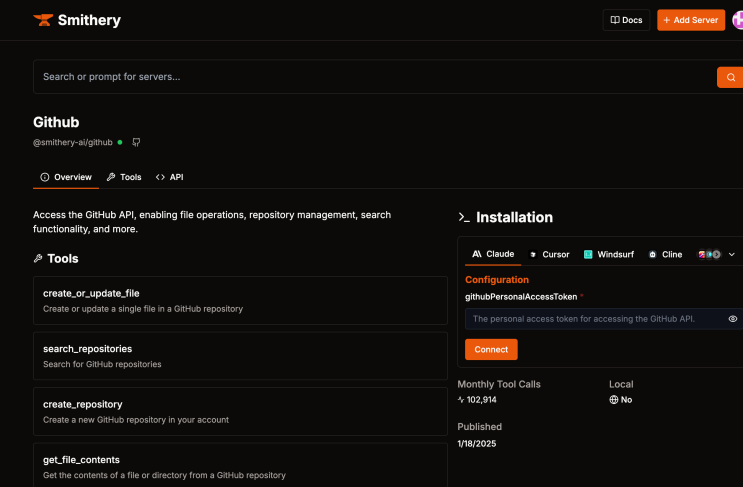Click the Smithery brand name text

point(89,20)
